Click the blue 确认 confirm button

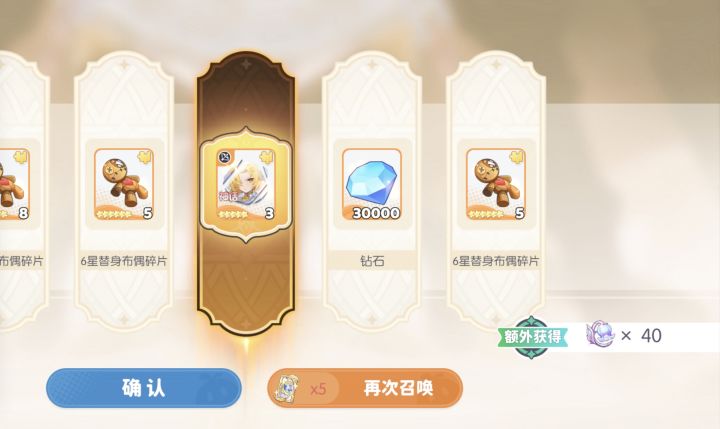point(144,388)
